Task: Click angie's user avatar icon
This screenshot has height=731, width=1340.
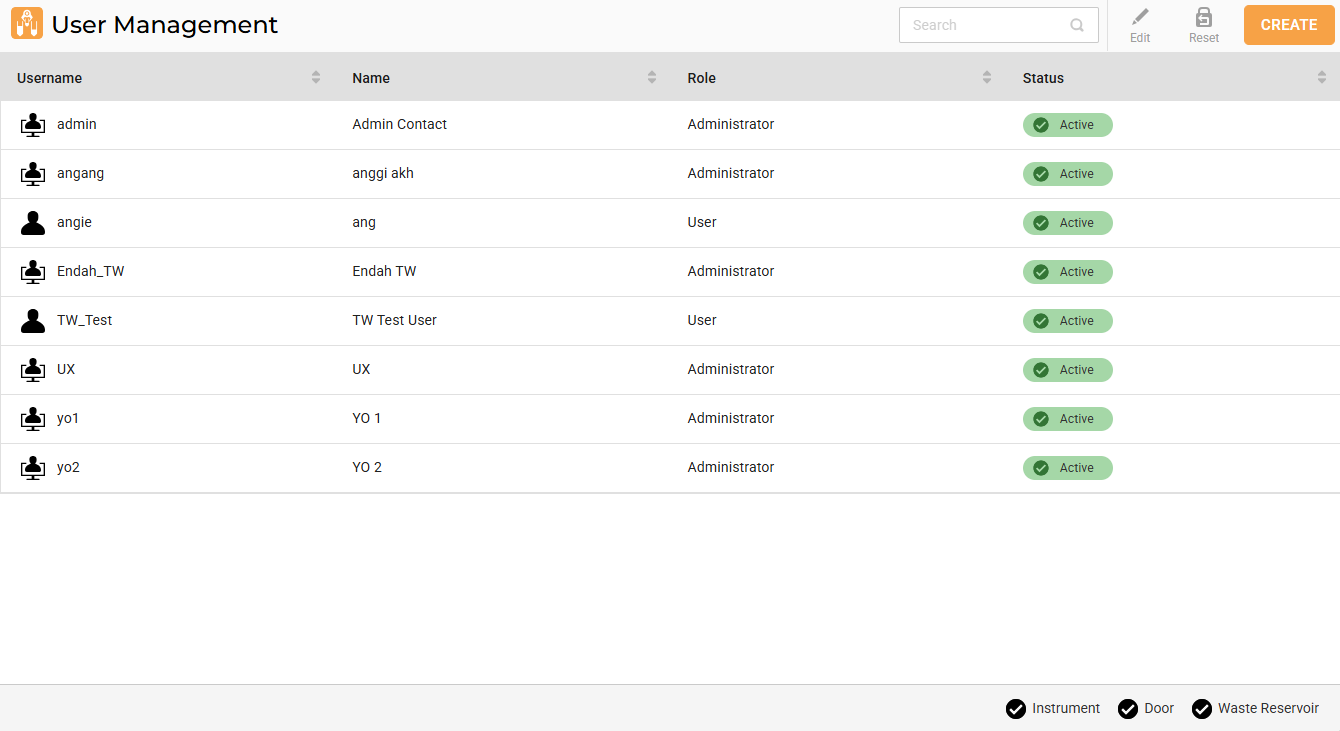Action: pos(33,223)
